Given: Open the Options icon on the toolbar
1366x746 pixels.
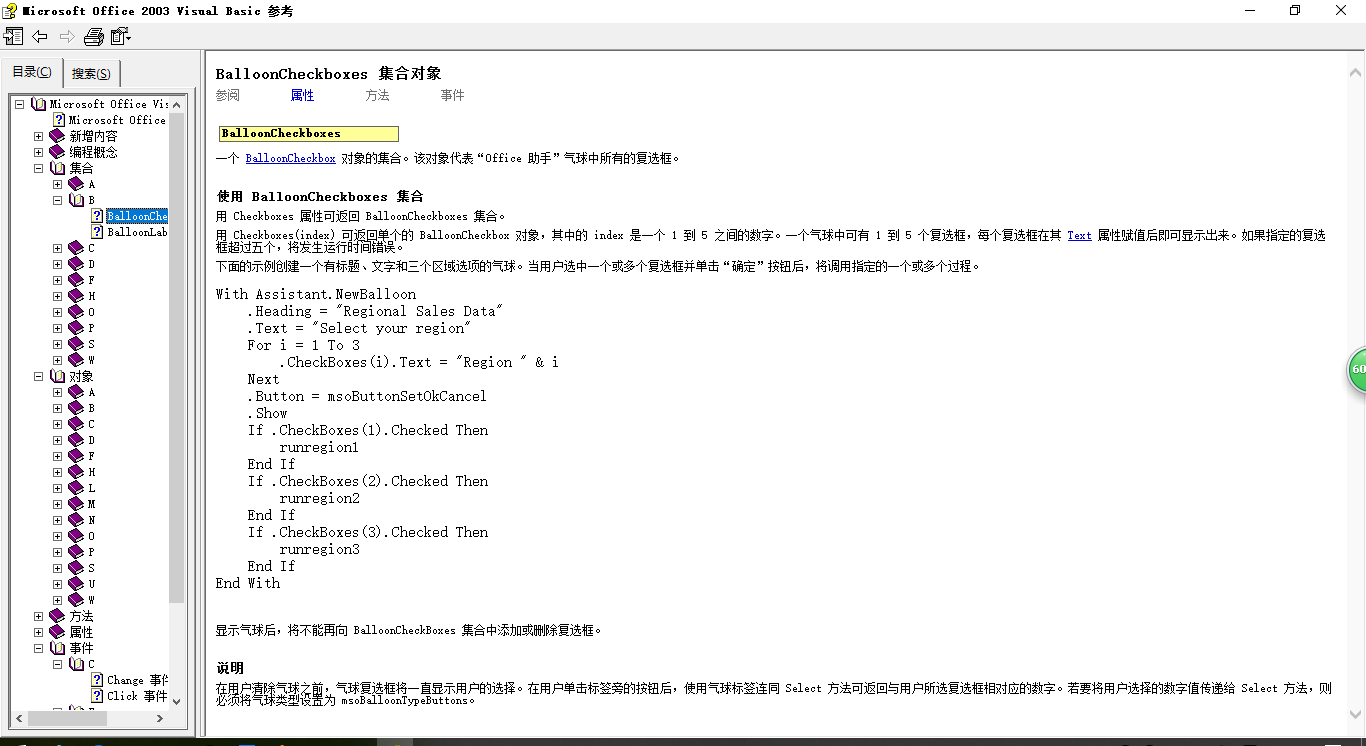Looking at the screenshot, I should (x=120, y=36).
